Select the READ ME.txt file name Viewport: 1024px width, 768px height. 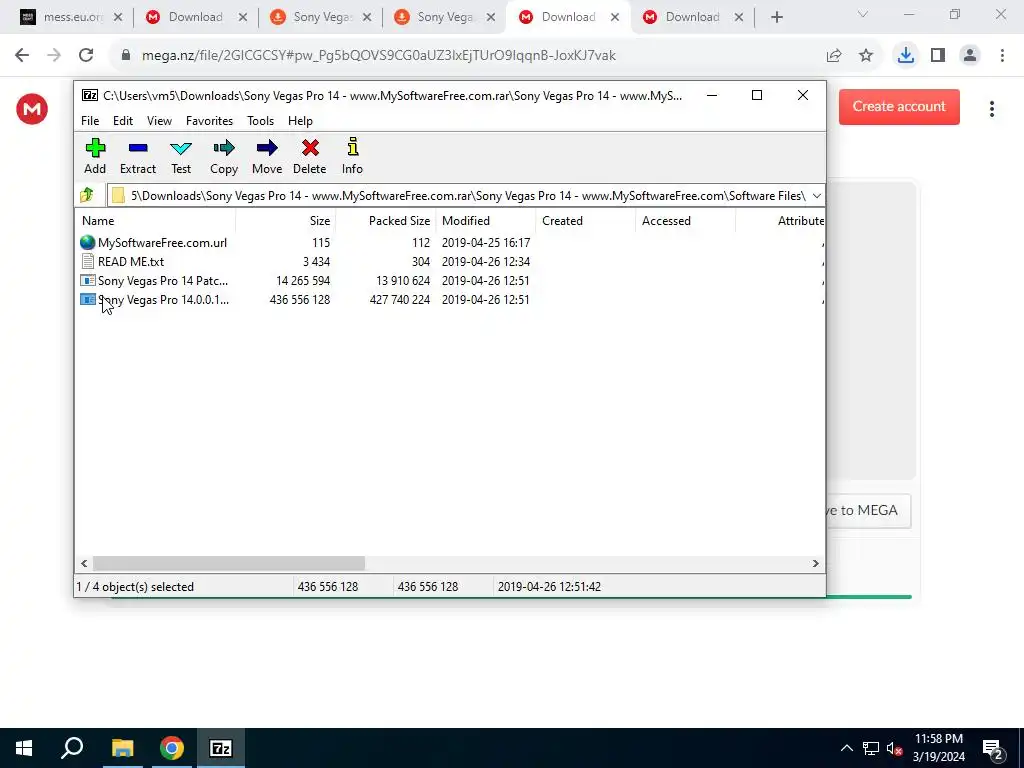click(x=131, y=261)
